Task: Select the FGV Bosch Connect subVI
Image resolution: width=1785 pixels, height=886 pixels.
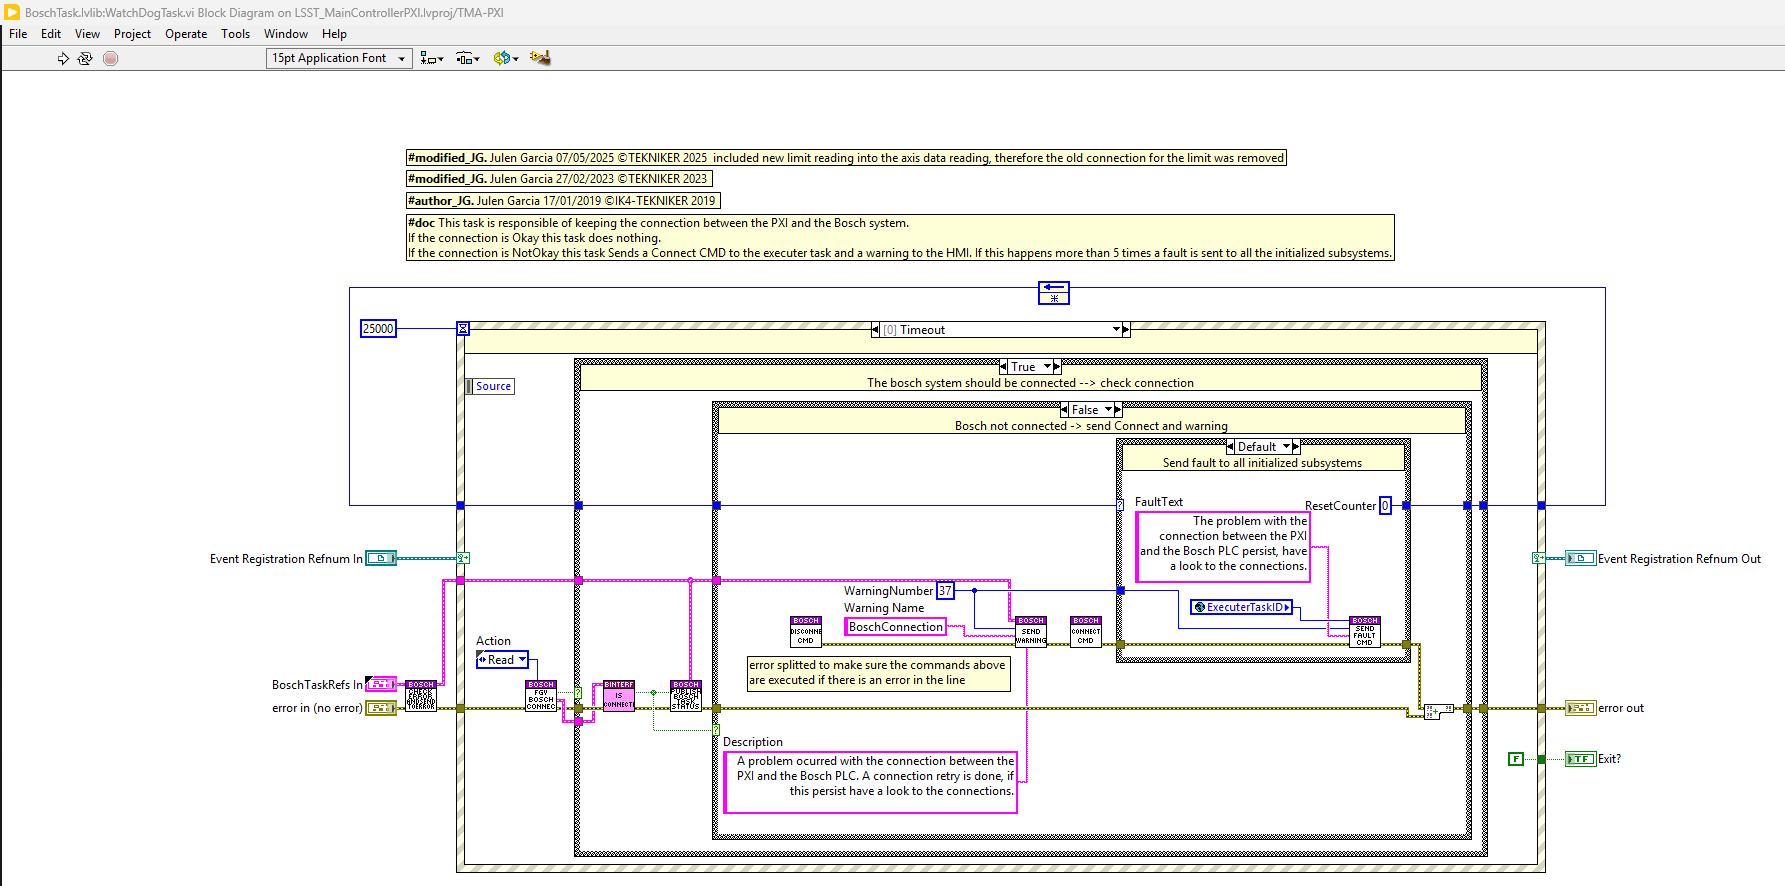Action: click(x=541, y=696)
